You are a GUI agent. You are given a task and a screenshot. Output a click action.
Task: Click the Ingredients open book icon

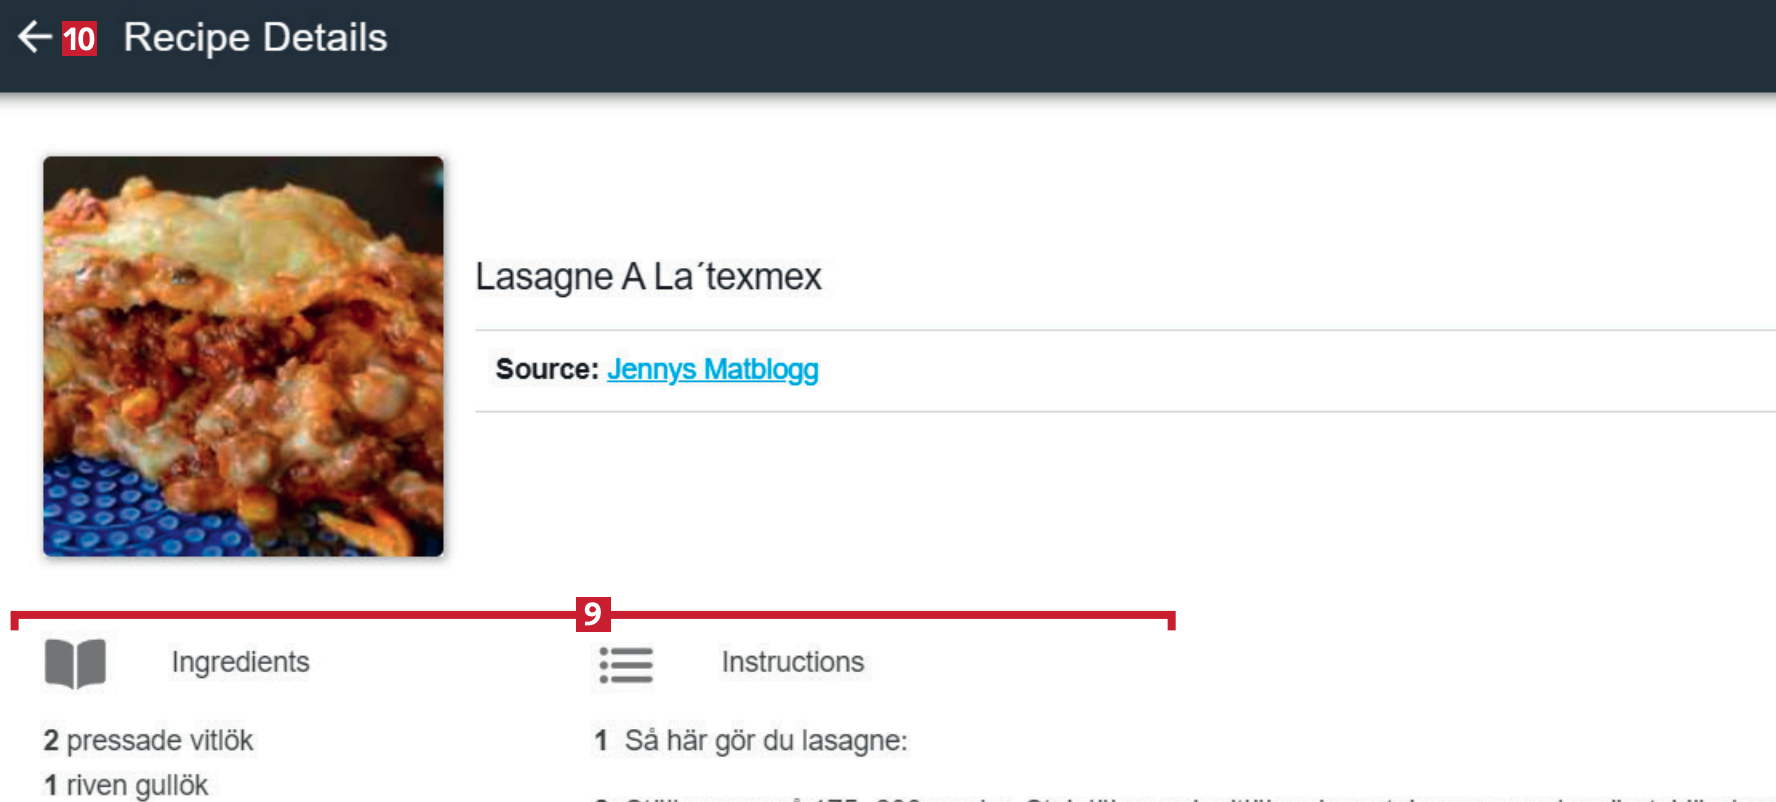(75, 663)
